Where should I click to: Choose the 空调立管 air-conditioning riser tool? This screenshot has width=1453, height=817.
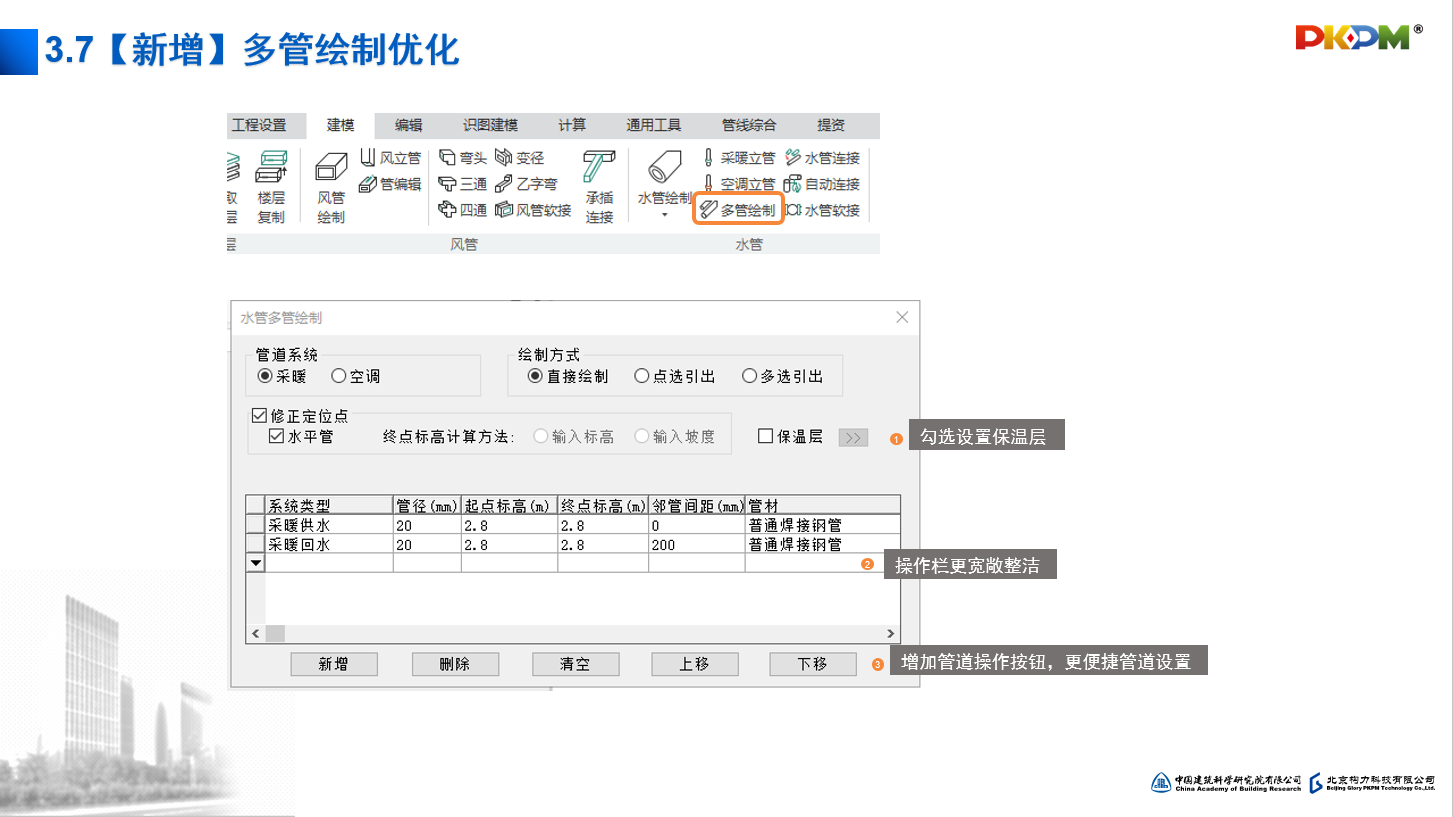pos(738,184)
